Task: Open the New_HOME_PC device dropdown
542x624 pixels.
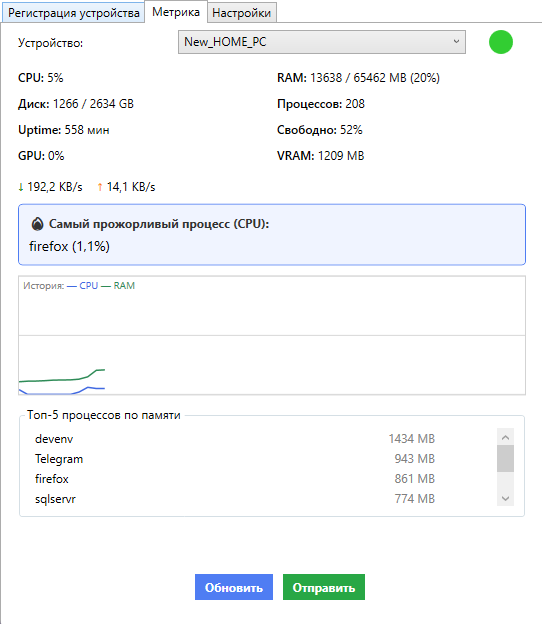Action: 322,42
